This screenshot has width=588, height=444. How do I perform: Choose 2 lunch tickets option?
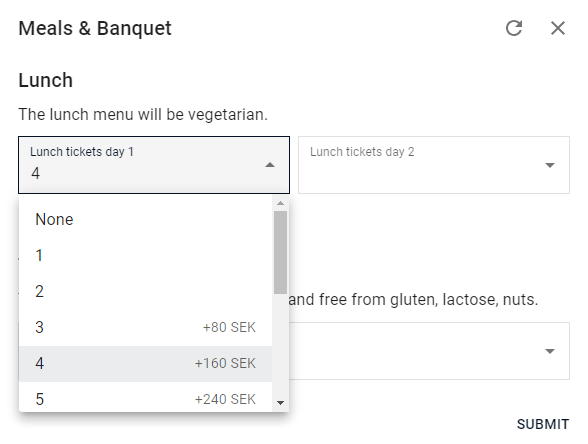(x=146, y=291)
